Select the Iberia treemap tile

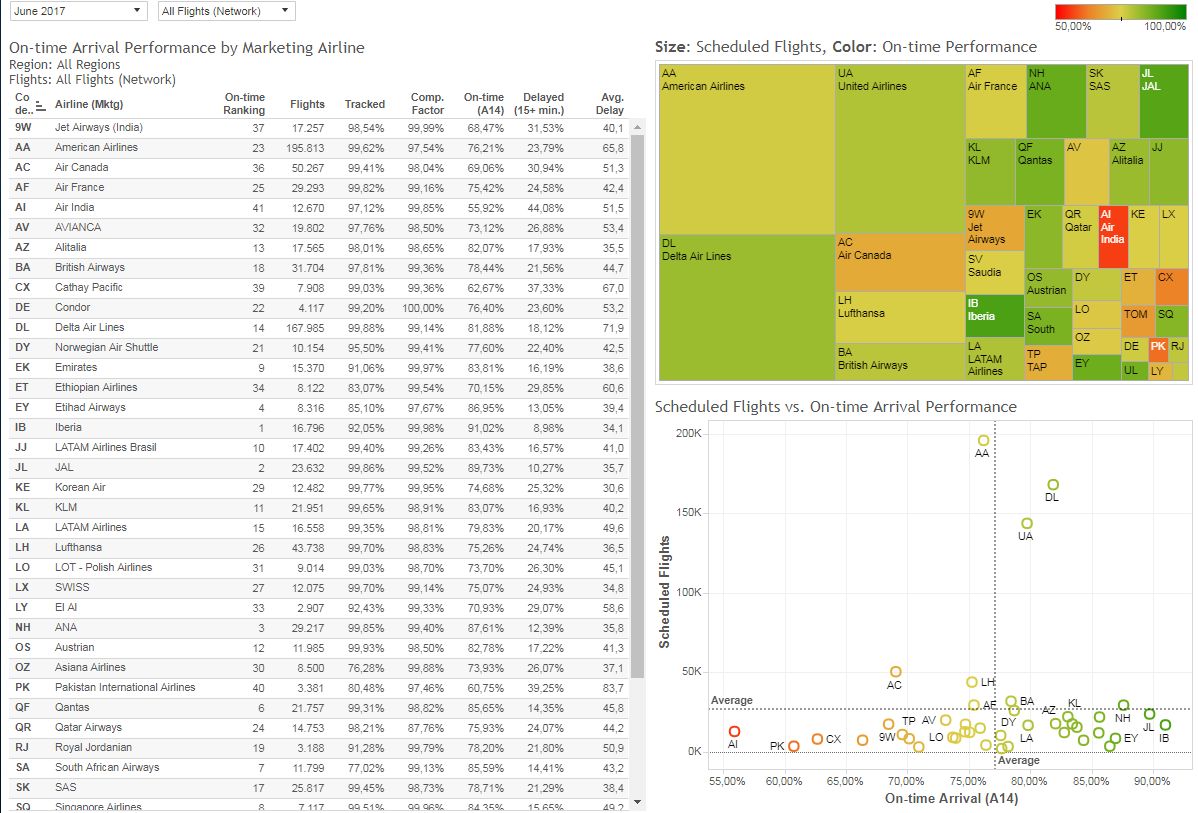[x=995, y=316]
